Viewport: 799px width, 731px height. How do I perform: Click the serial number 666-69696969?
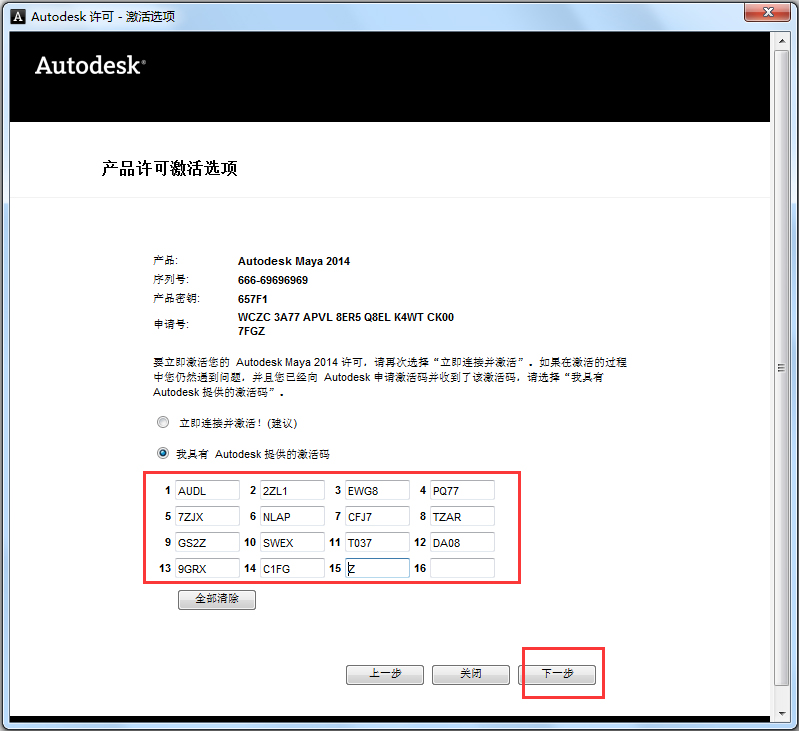[x=273, y=280]
